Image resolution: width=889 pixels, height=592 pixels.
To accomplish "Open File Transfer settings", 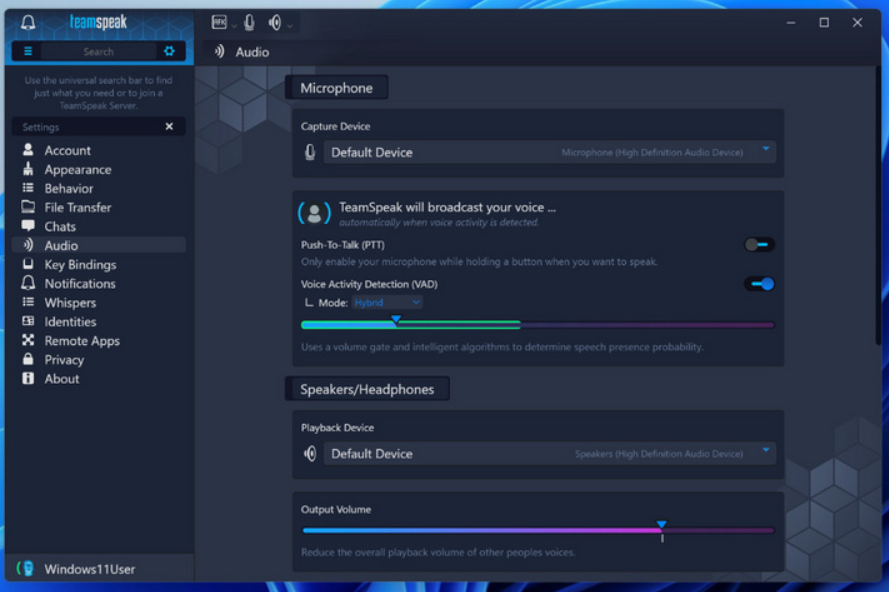I will [99, 208].
